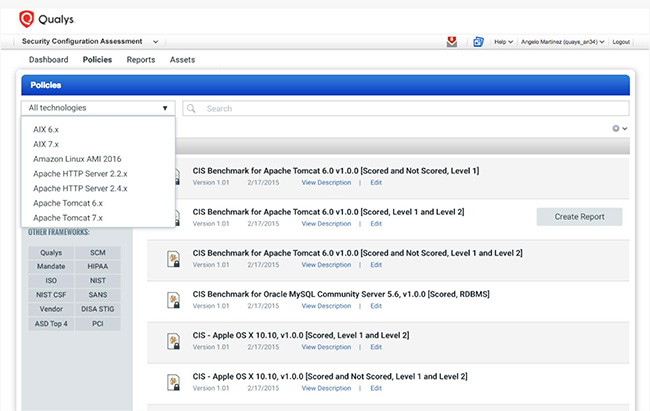Collapse the All technologies dropdown
This screenshot has height=411, width=650.
click(98, 108)
